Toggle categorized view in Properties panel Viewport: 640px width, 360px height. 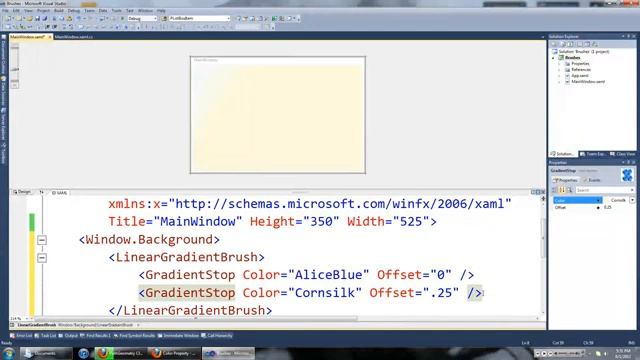tap(555, 190)
